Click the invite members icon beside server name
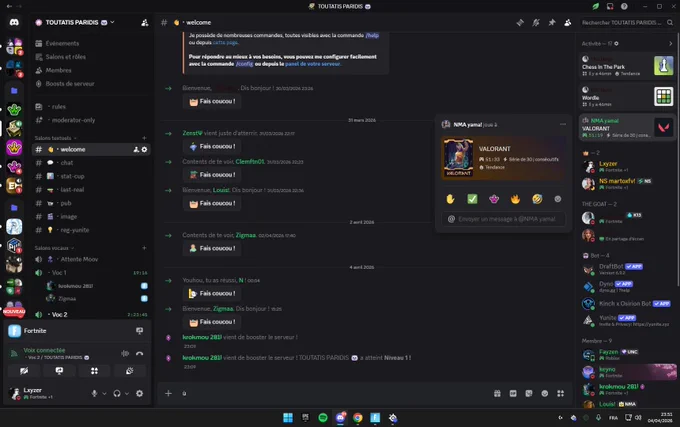Image resolution: width=680 pixels, height=427 pixels. [145, 23]
